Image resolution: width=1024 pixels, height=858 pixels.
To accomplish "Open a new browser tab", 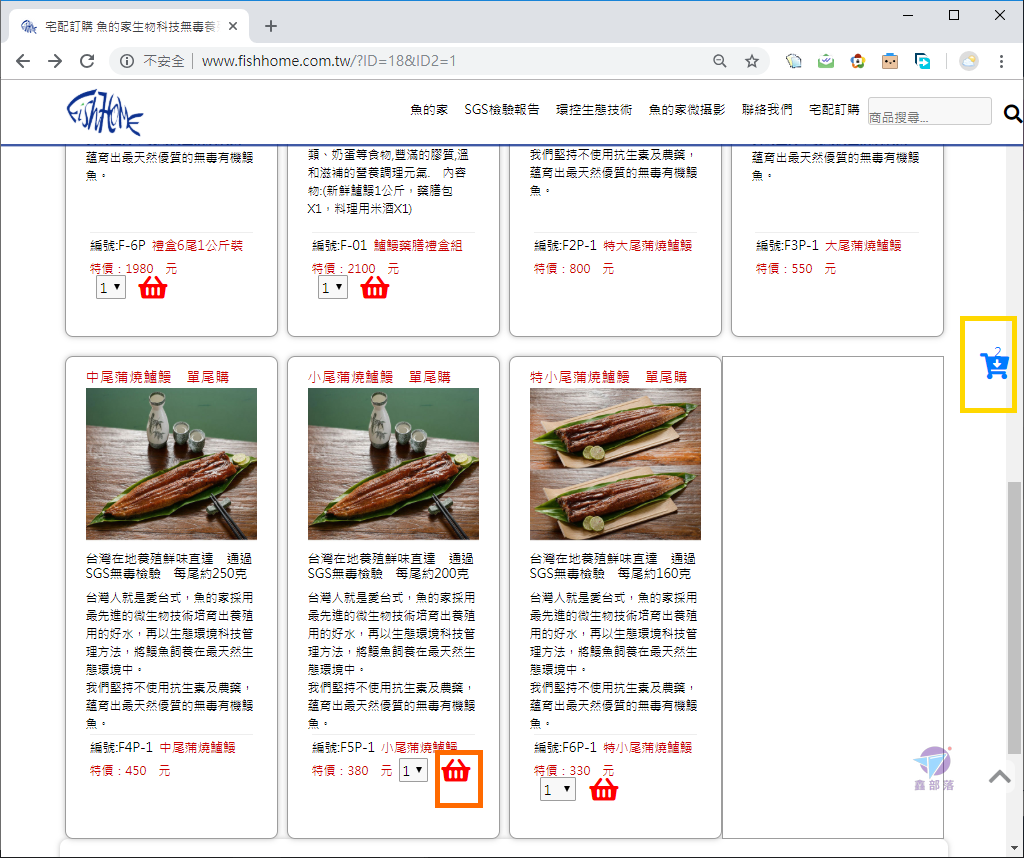I will tap(271, 26).
